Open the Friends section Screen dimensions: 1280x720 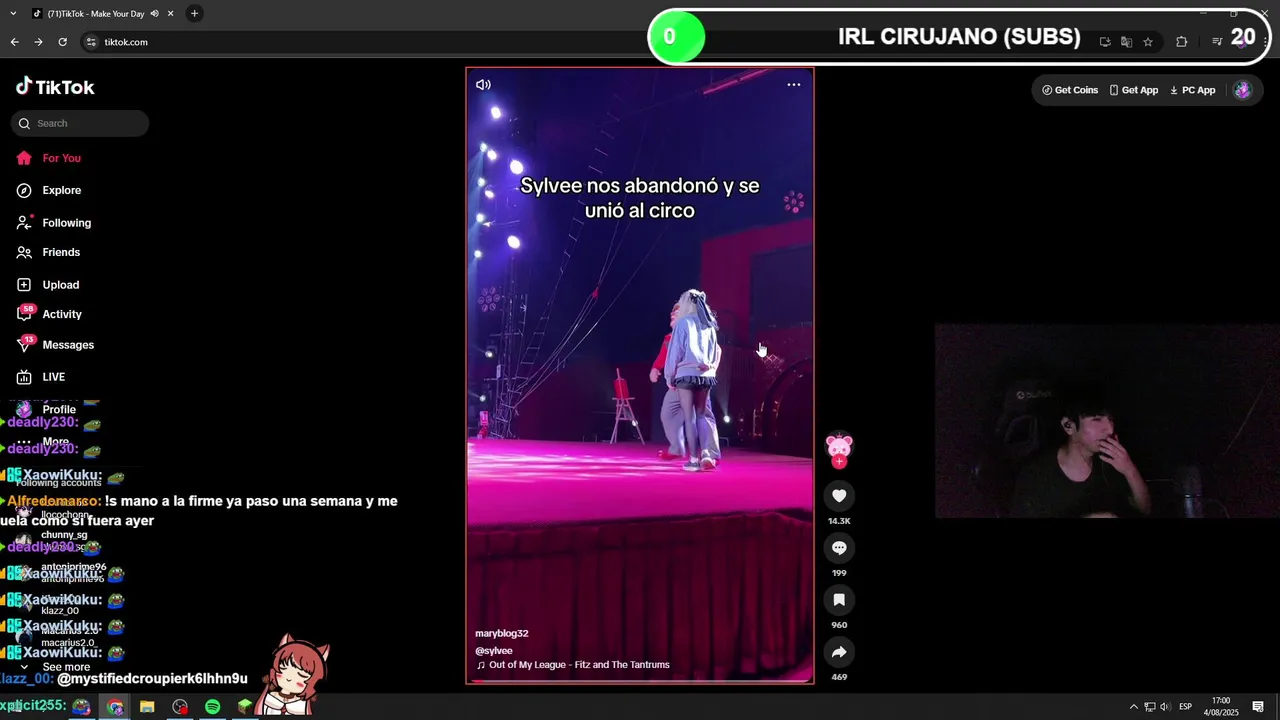click(48, 252)
